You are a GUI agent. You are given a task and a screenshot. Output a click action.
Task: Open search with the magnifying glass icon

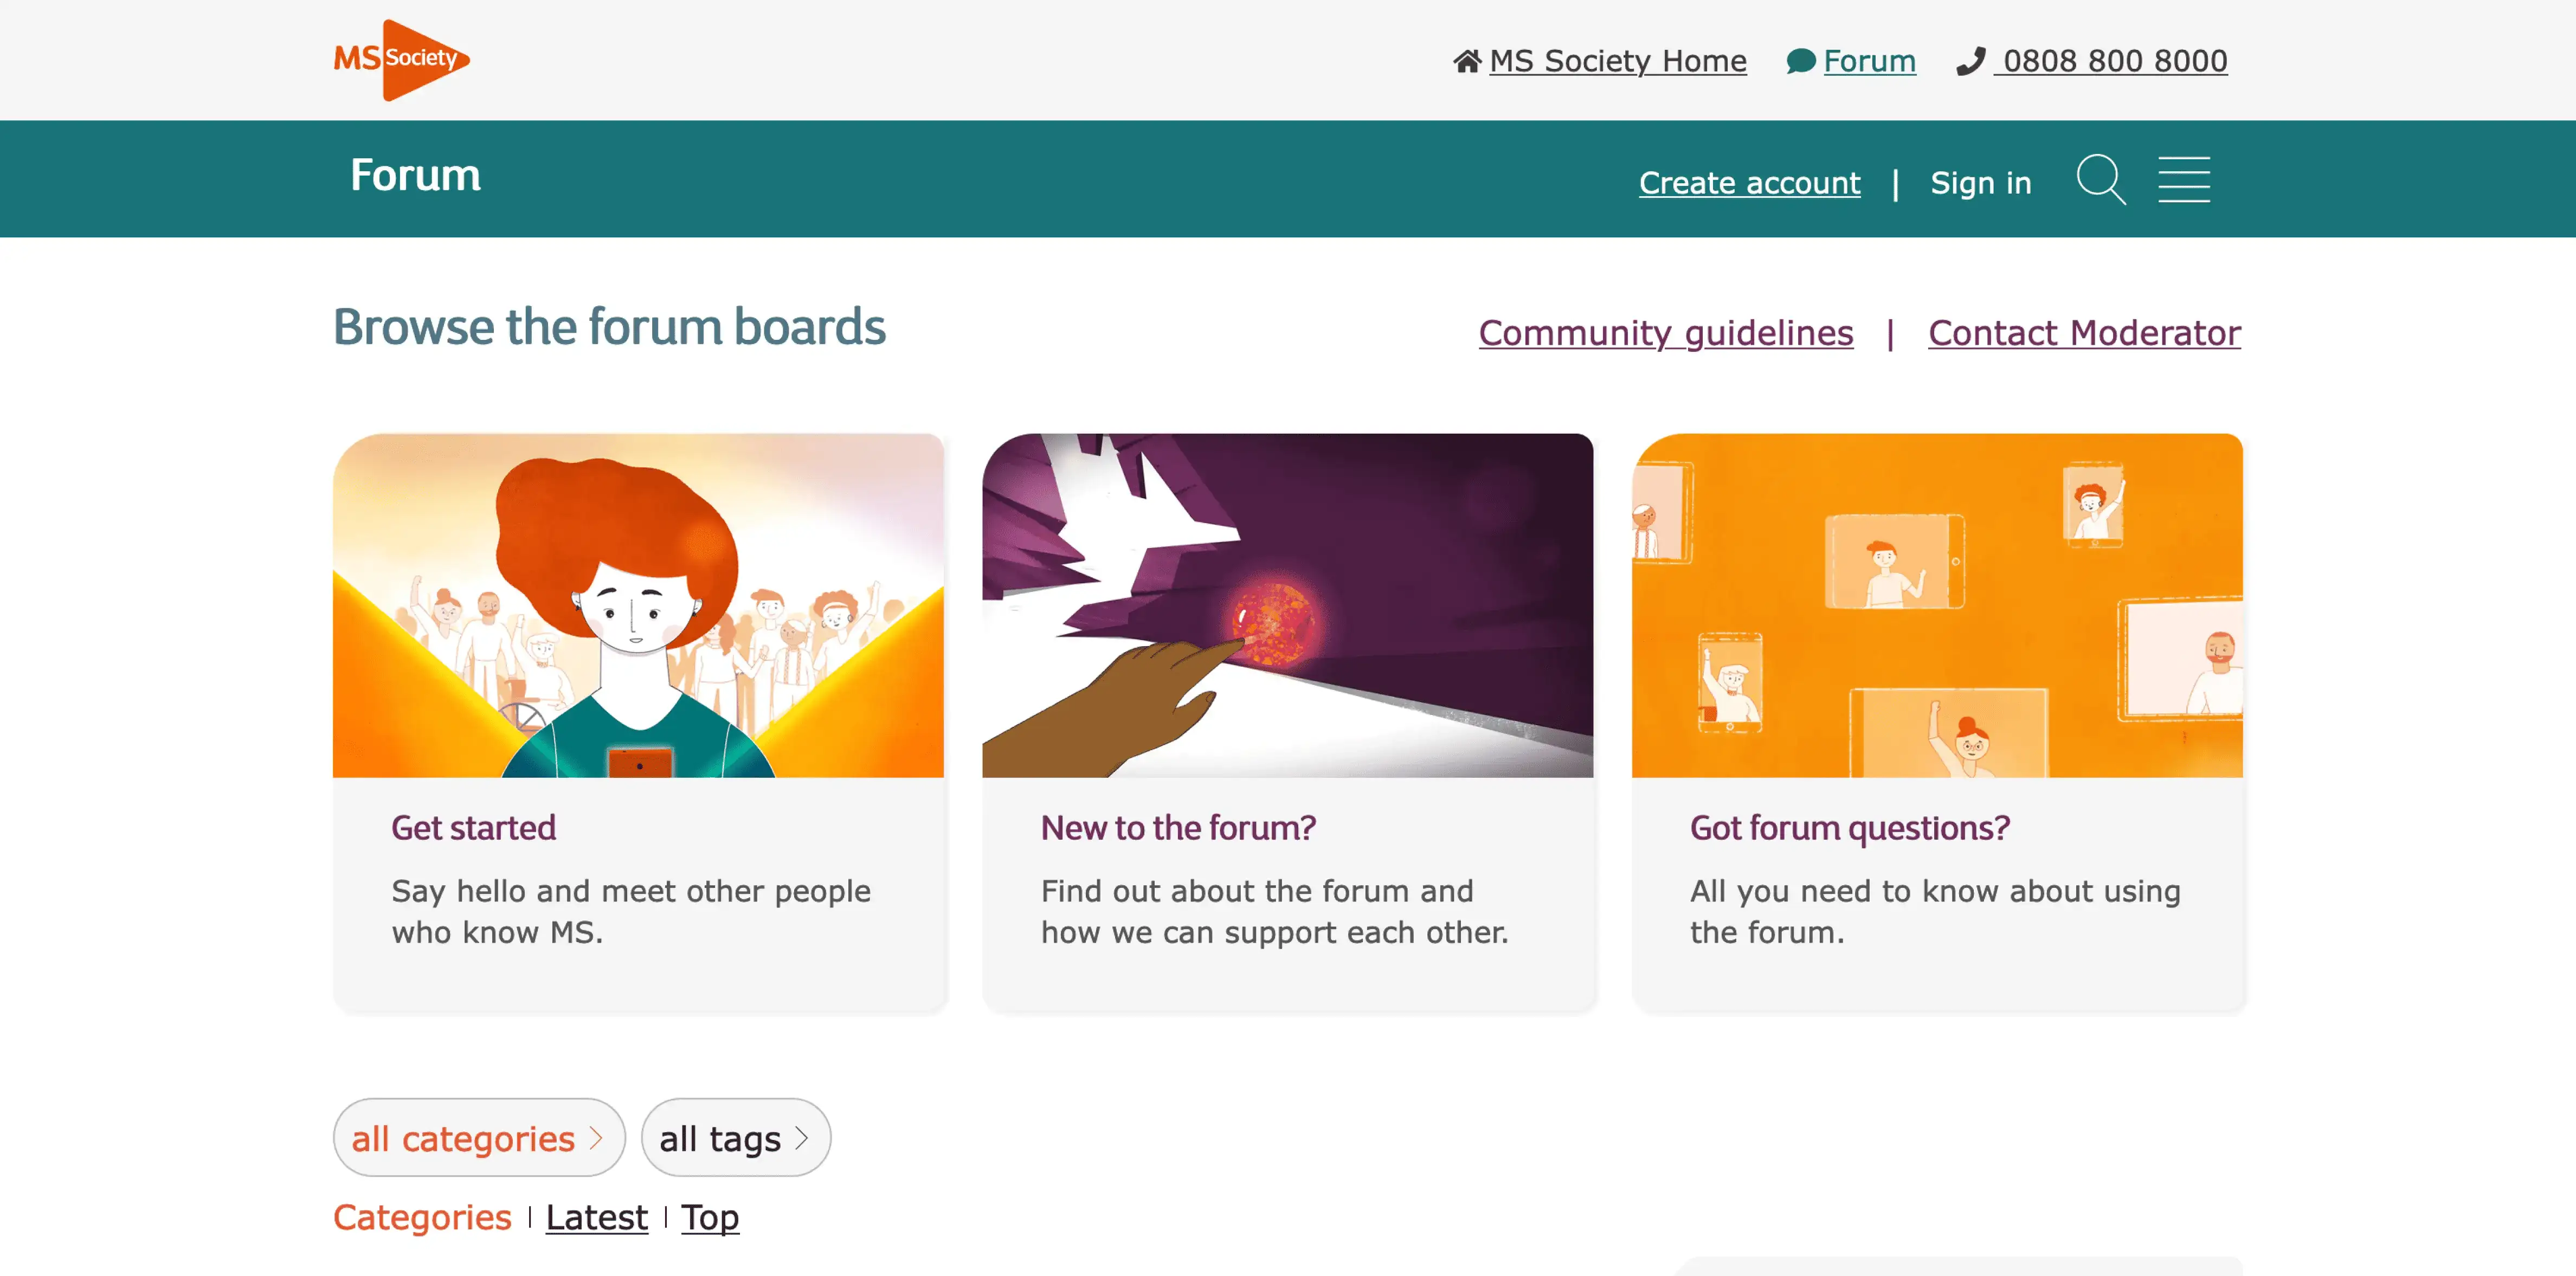[2100, 180]
